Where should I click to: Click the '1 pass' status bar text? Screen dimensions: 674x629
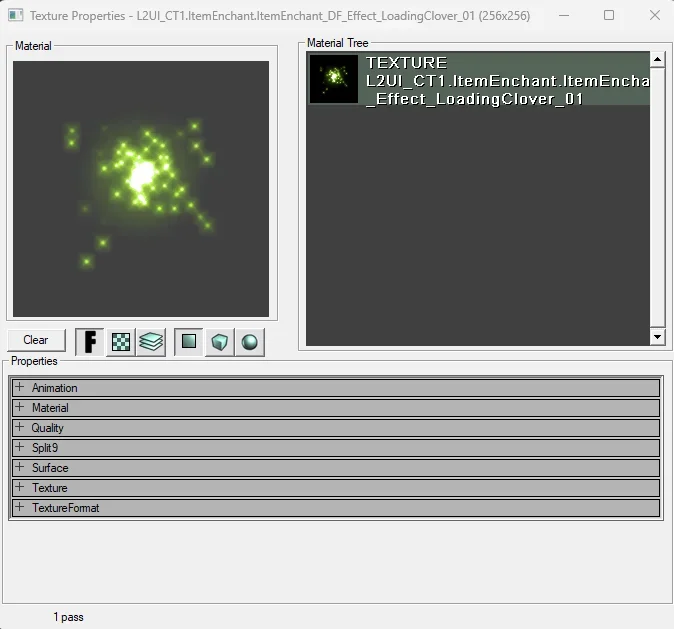(x=68, y=617)
